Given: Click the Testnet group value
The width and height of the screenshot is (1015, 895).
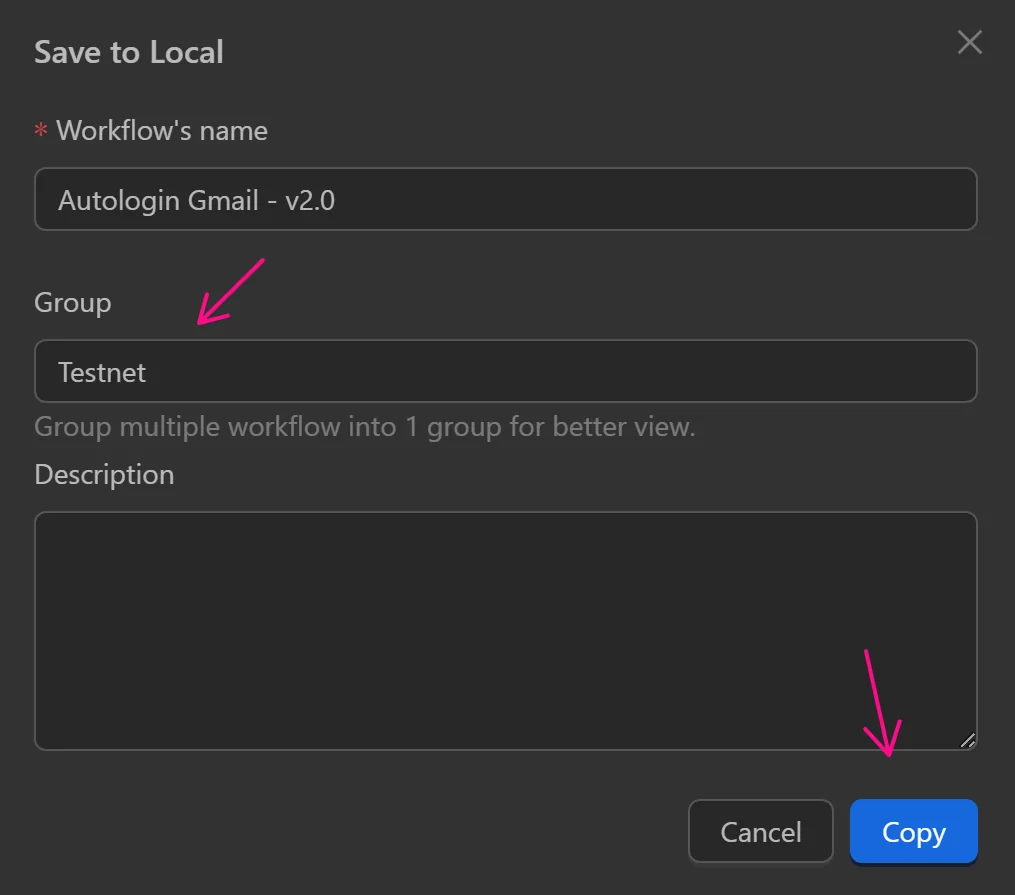Looking at the screenshot, I should pos(101,371).
